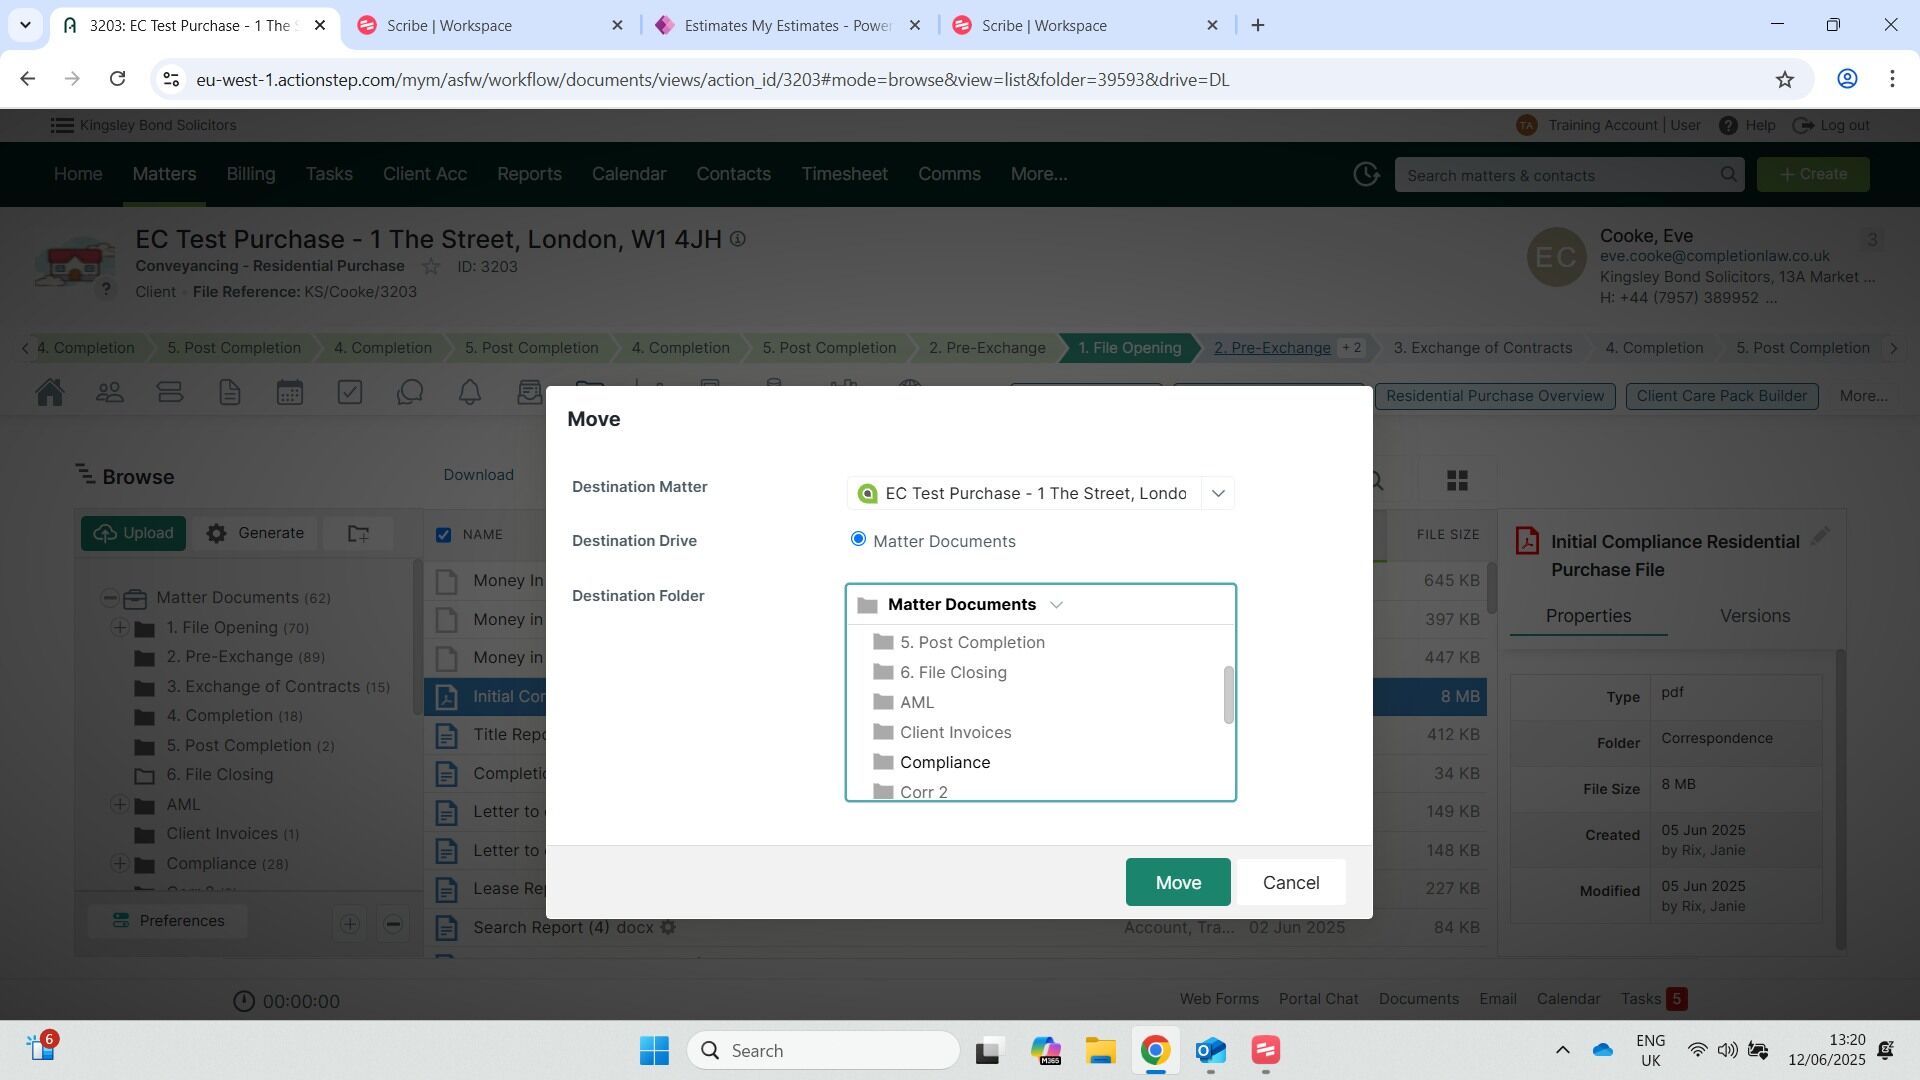This screenshot has height=1080, width=1920.
Task: Collapse the Matter Documents tree node
Action: pos(109,598)
